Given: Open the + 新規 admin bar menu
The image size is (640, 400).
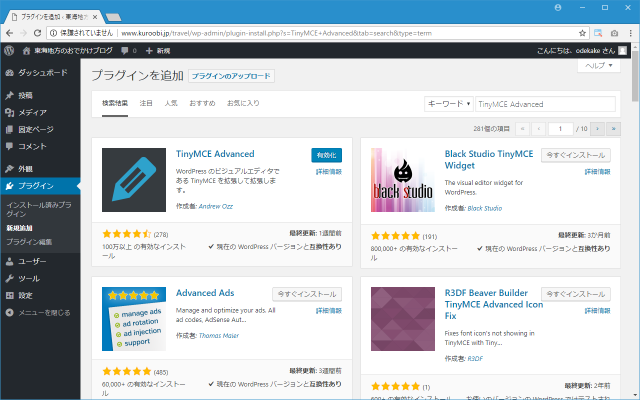Looking at the screenshot, I should pyautogui.click(x=158, y=51).
